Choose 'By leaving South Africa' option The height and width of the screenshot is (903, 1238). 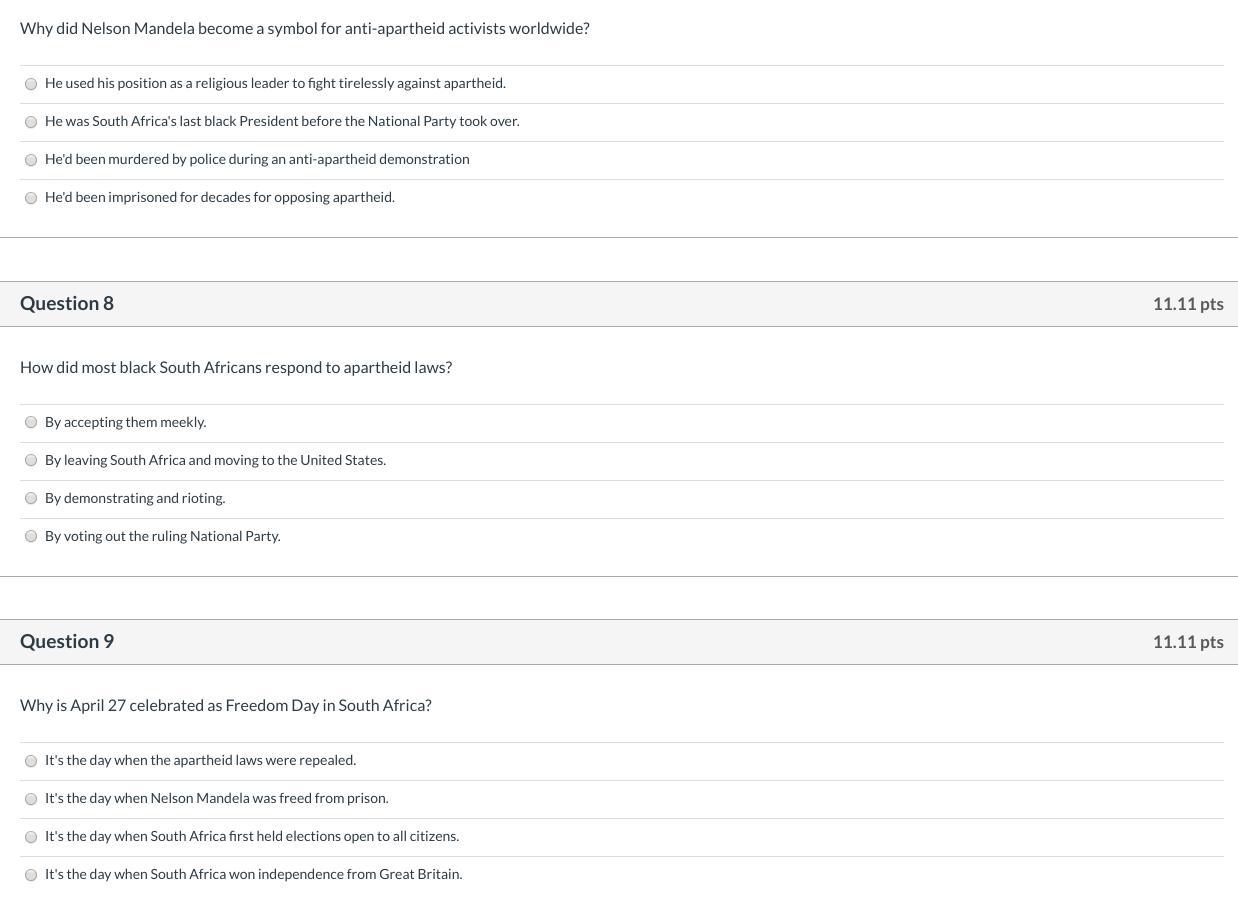click(x=31, y=461)
